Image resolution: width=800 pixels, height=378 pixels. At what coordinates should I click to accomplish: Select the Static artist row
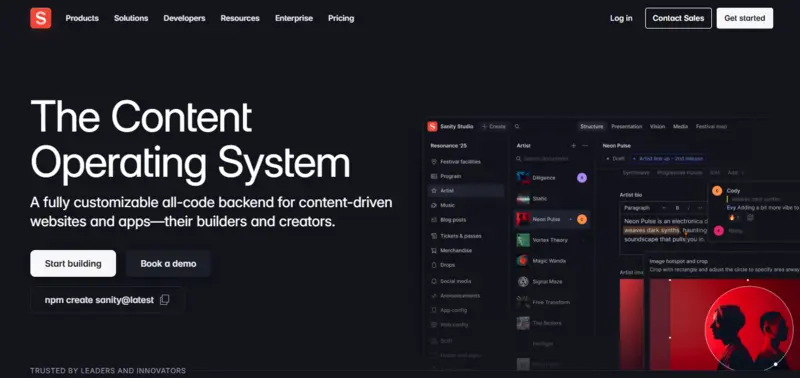(552, 198)
